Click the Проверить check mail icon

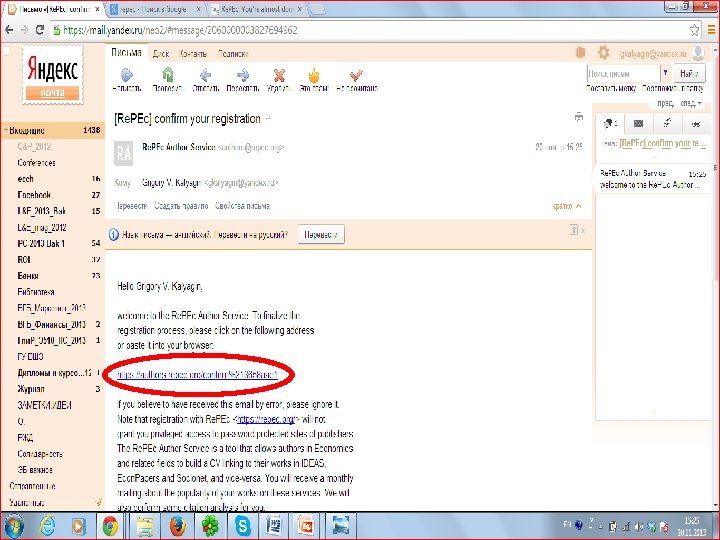[x=168, y=74]
